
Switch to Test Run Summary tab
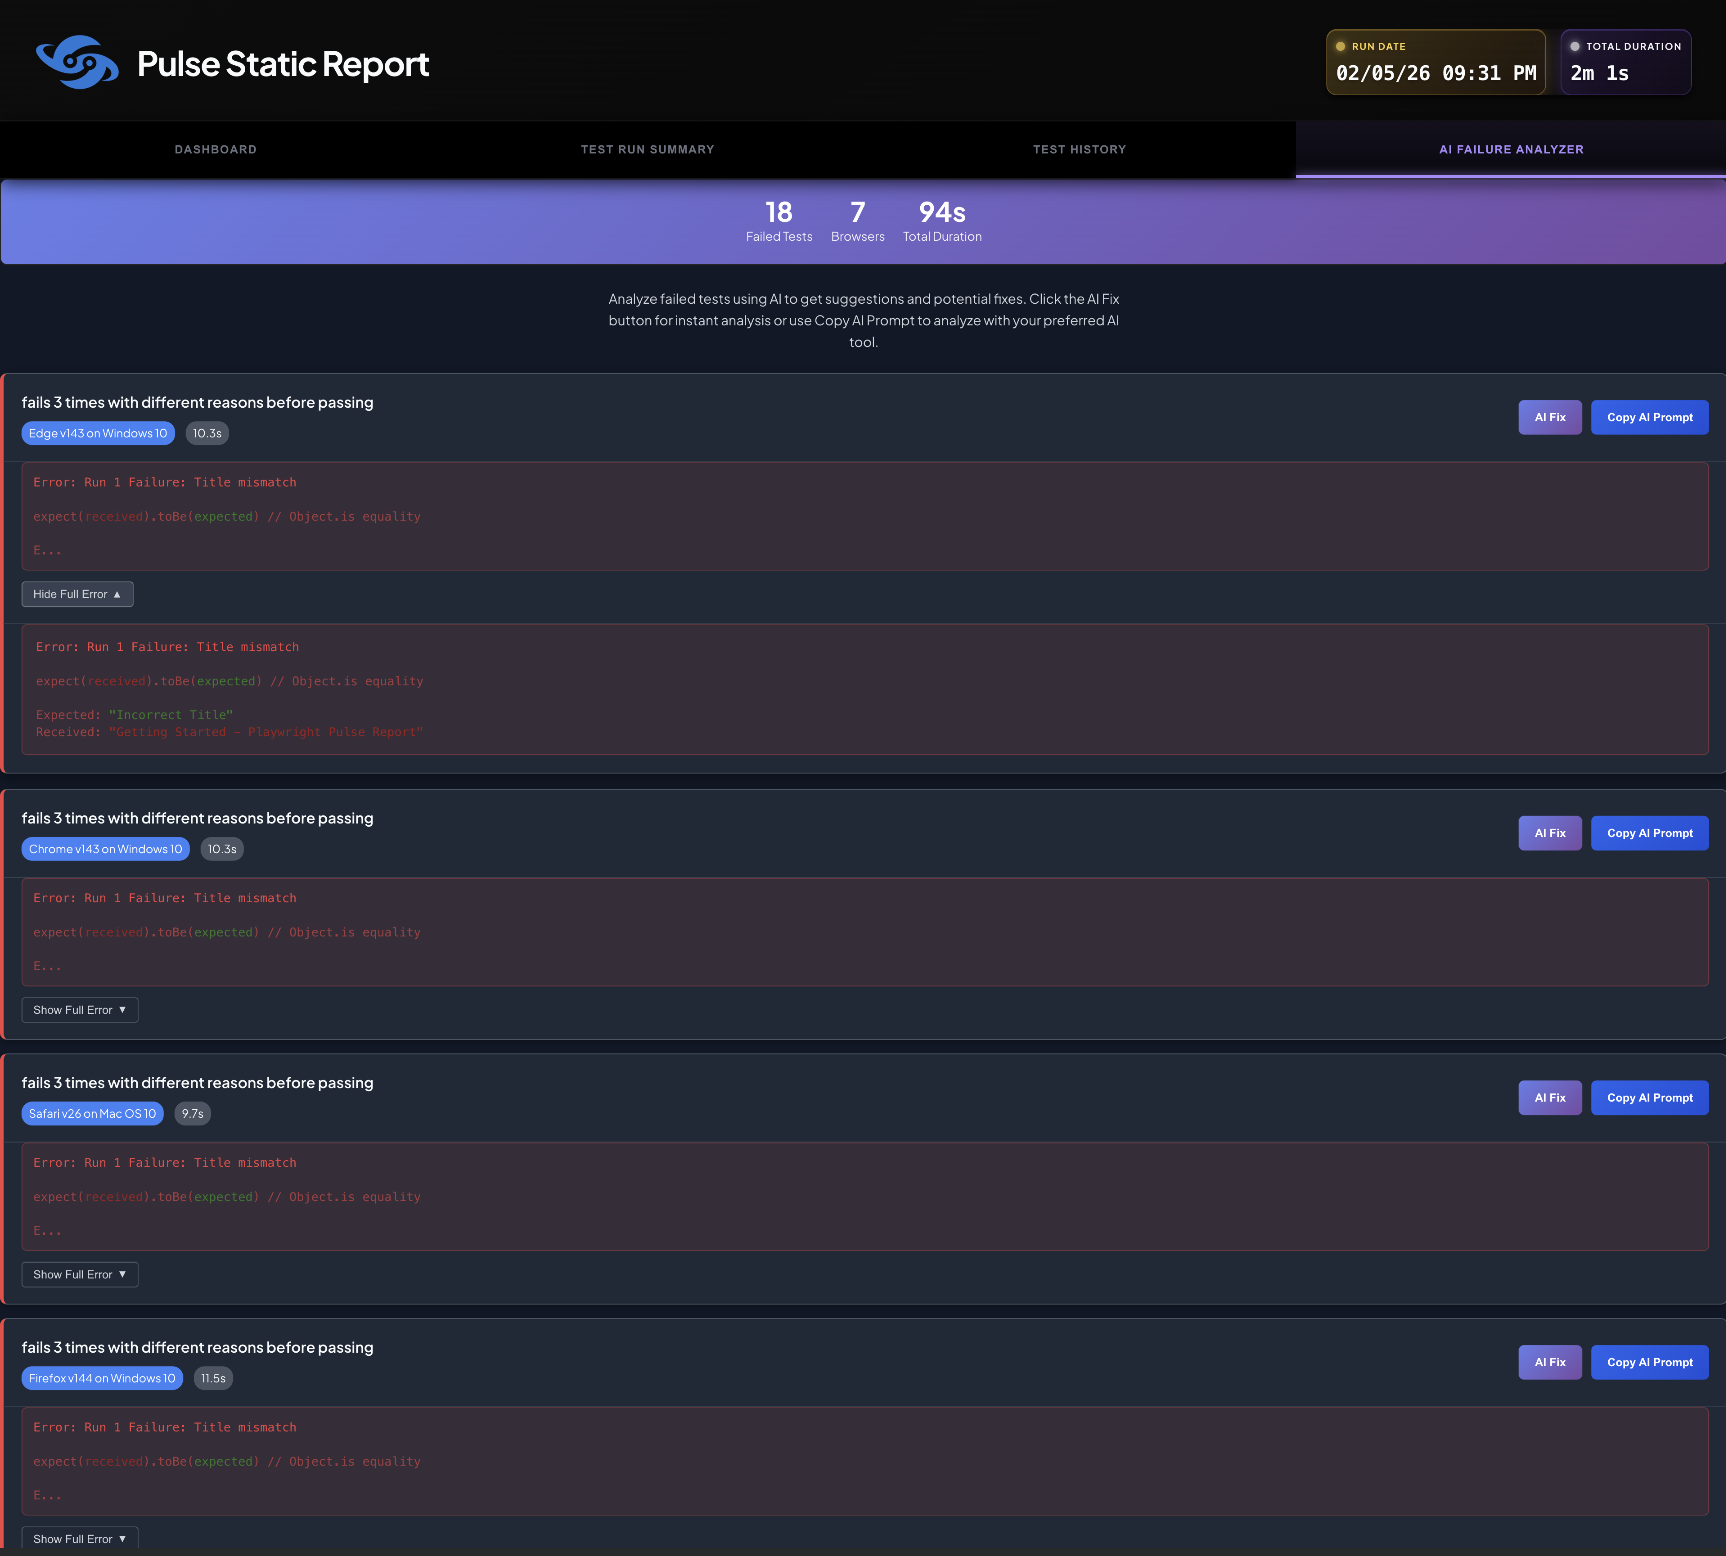647,150
